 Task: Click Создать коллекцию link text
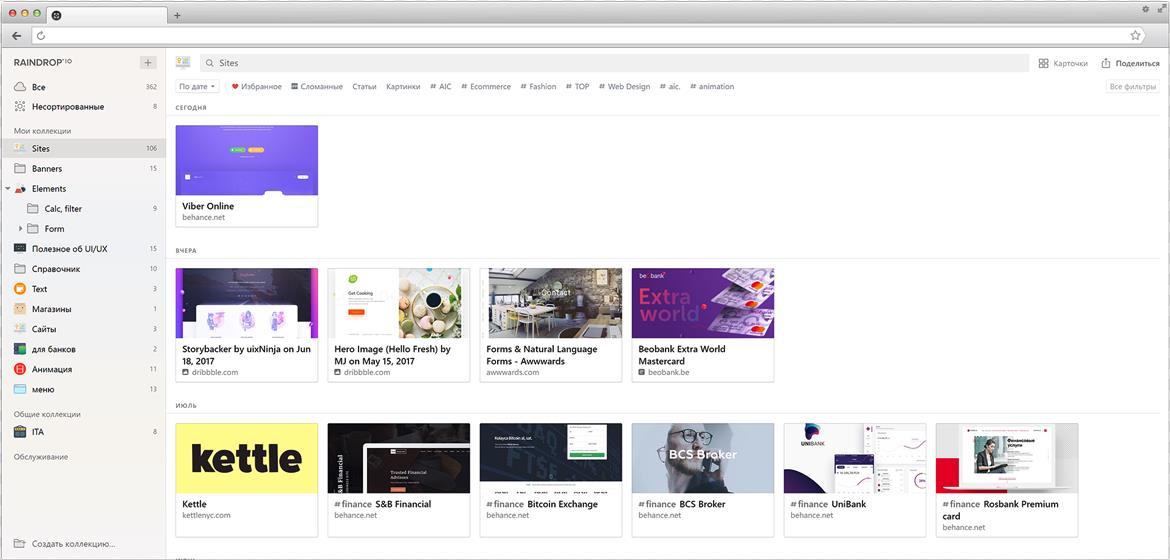tap(73, 544)
